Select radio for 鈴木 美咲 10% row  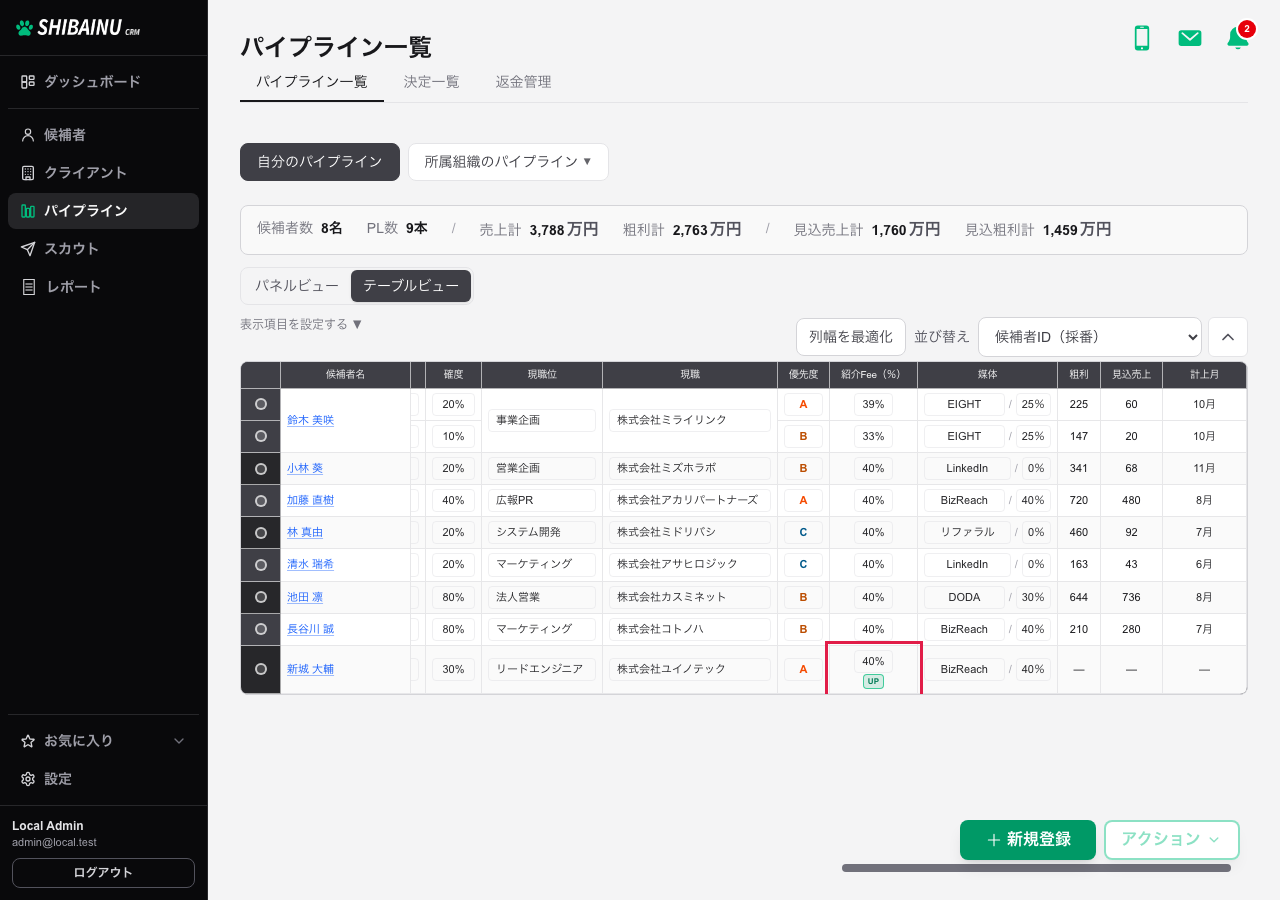(x=261, y=436)
